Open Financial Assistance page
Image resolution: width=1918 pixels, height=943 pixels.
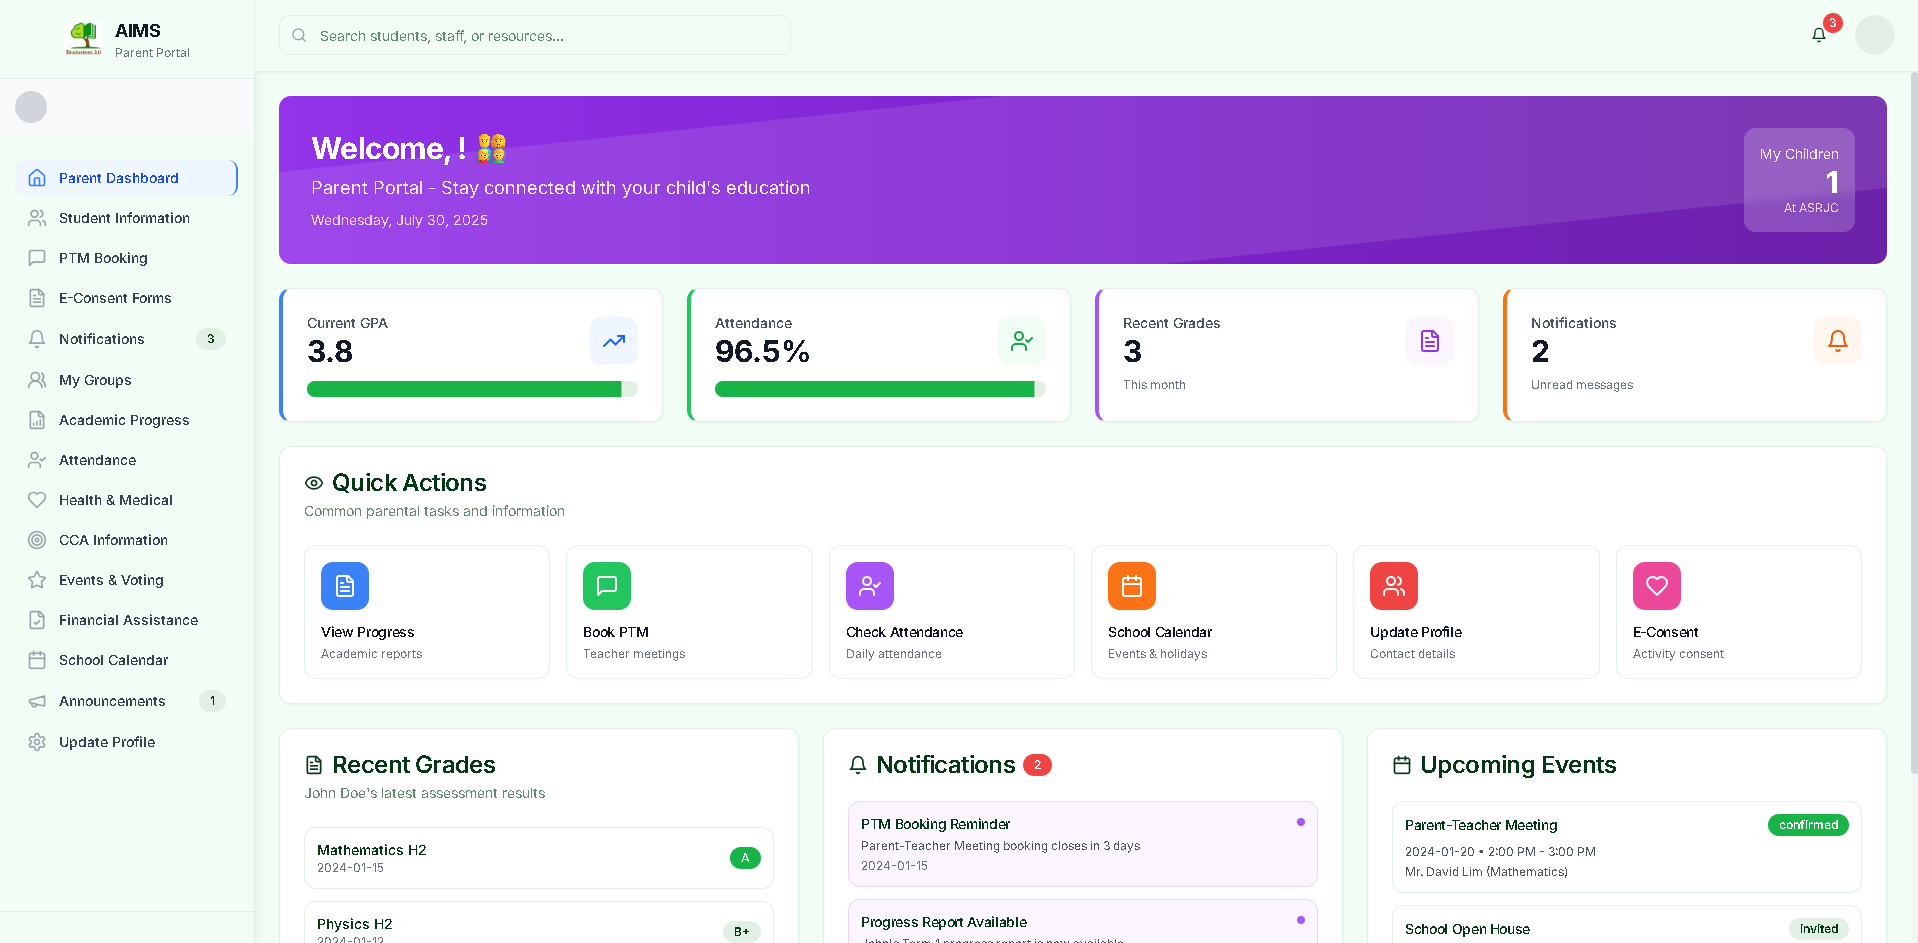pyautogui.click(x=127, y=620)
